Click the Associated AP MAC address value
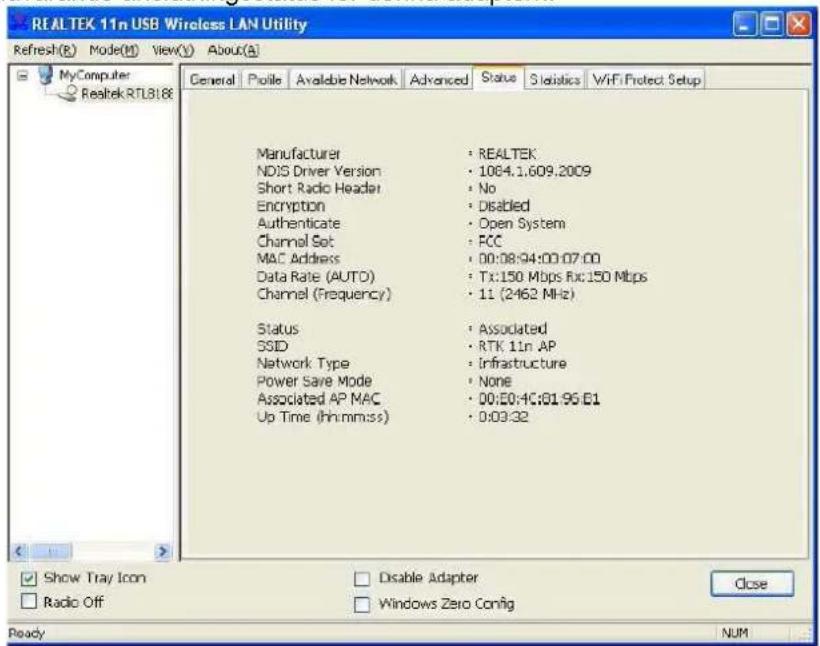This screenshot has width=820, height=646. click(539, 399)
